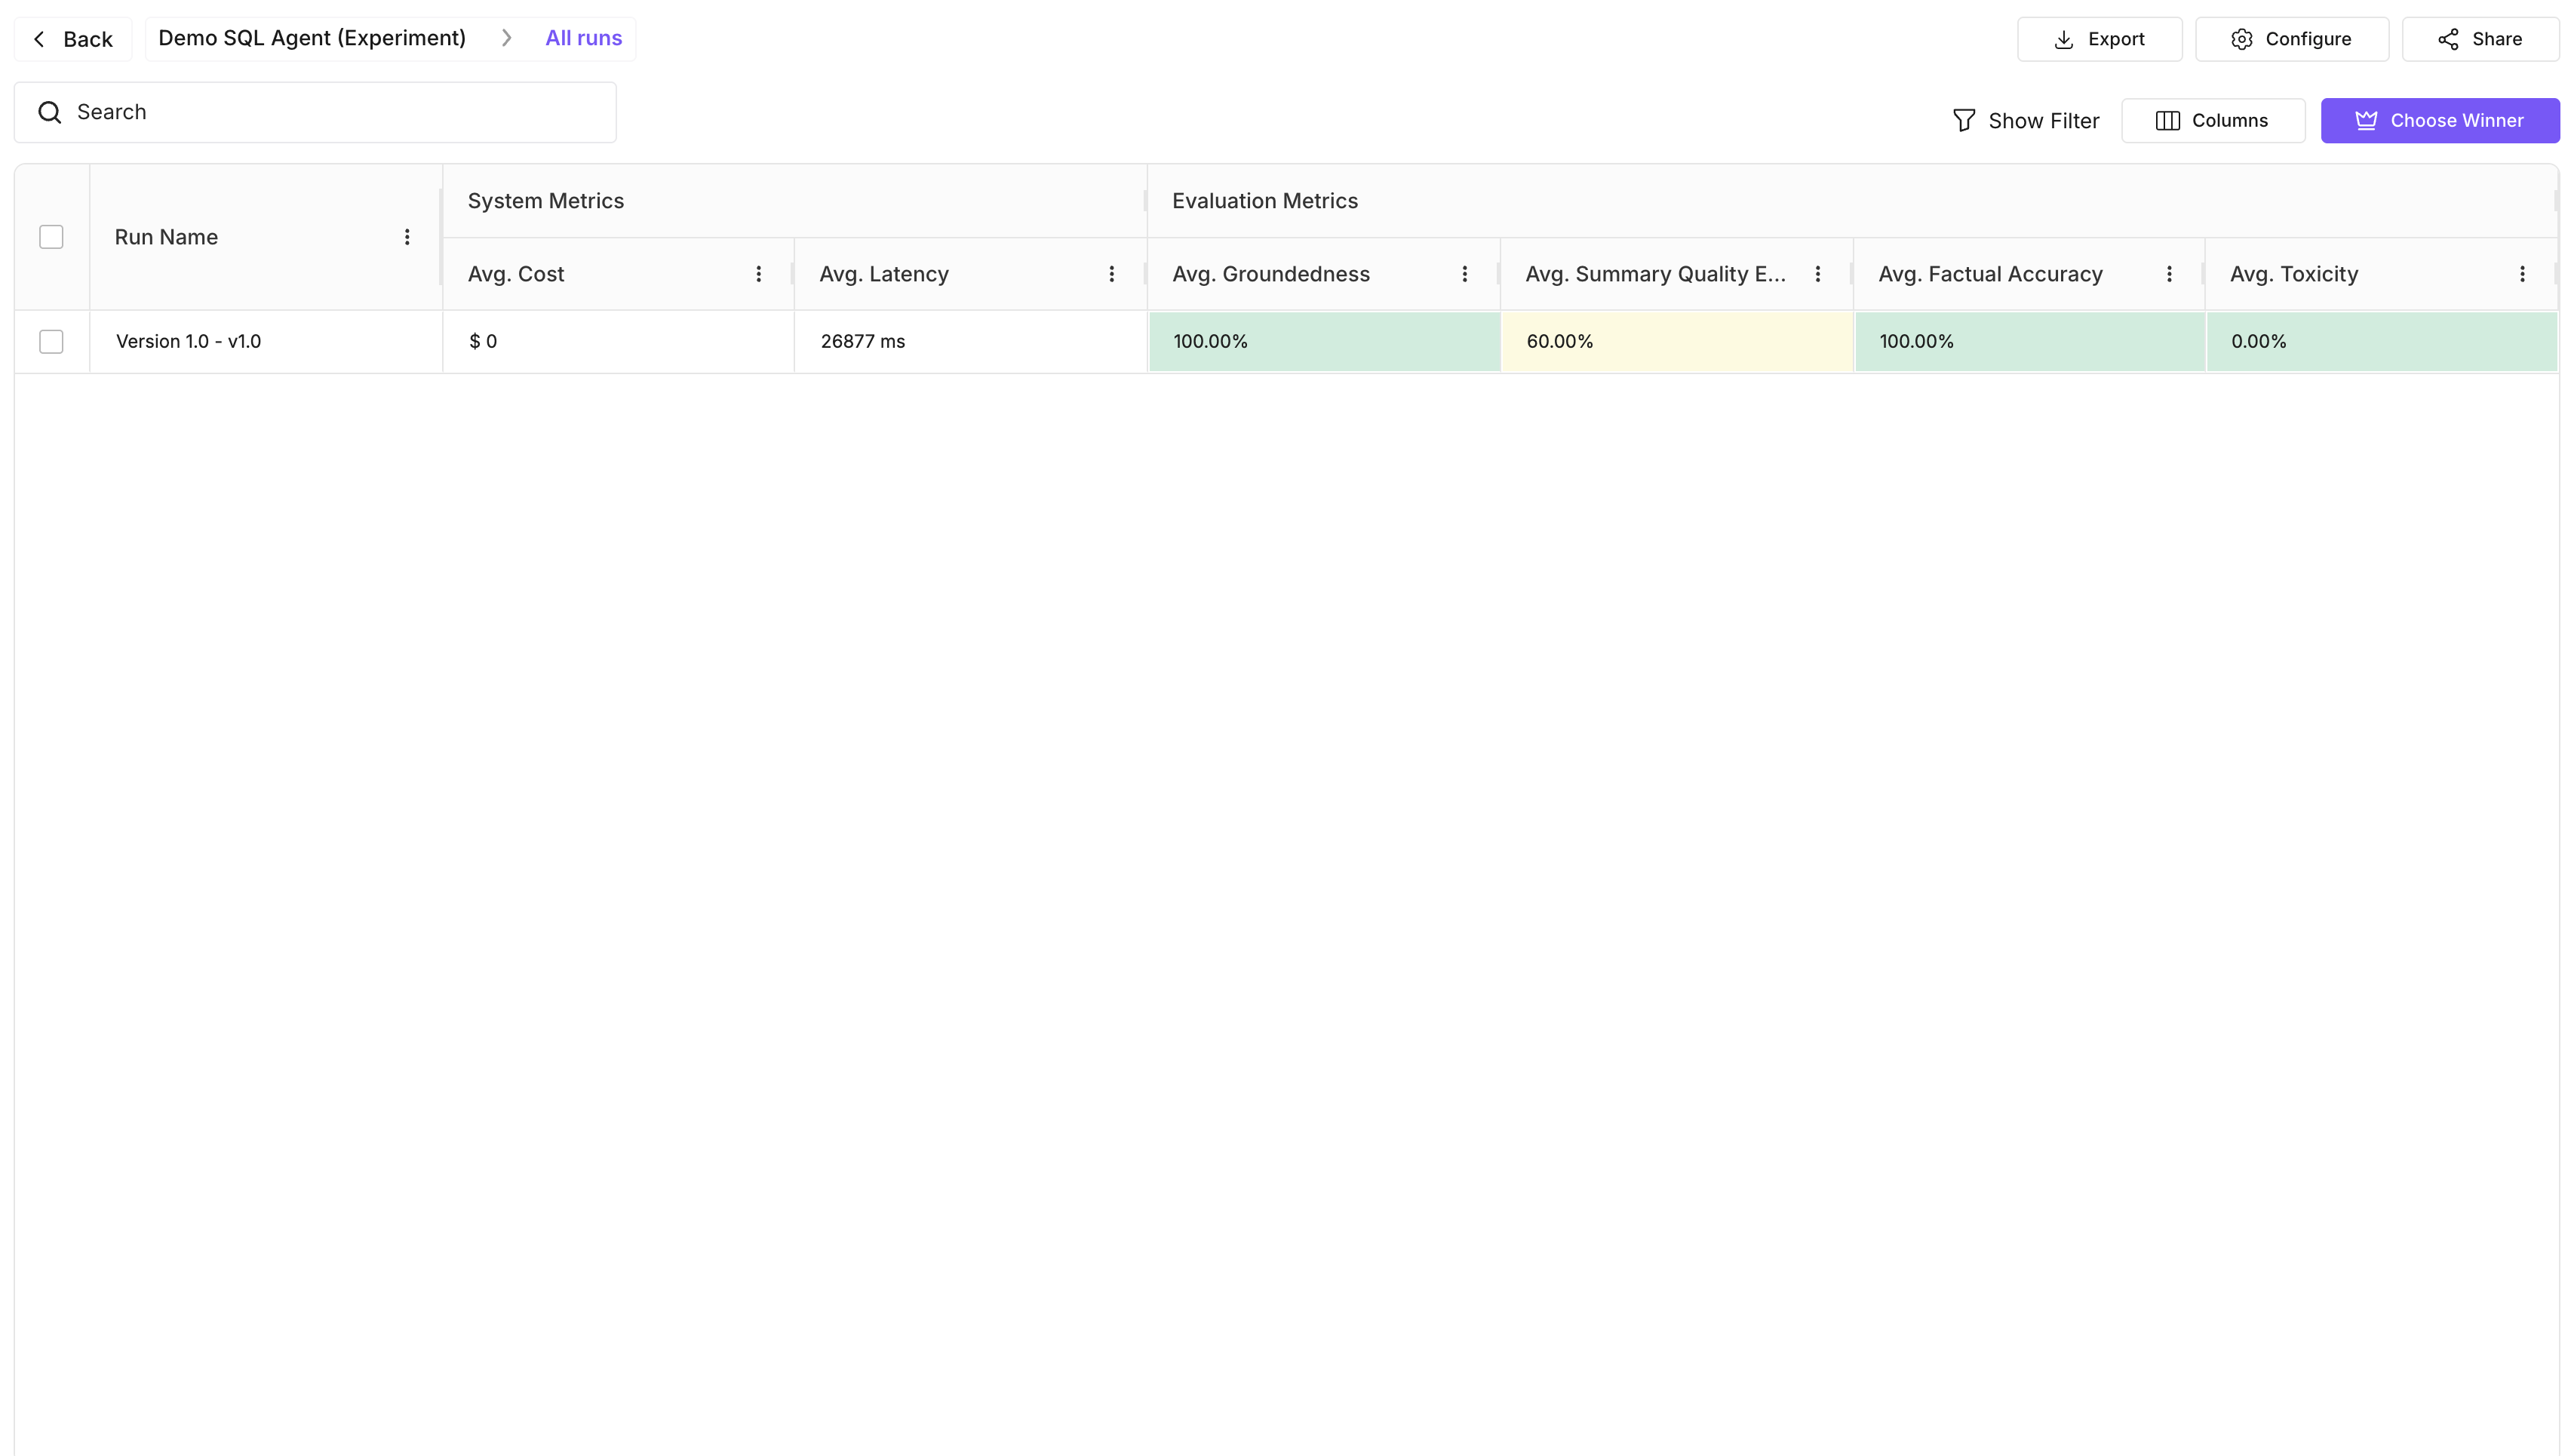Open the Run Name column options menu
This screenshot has width=2571, height=1456.
(407, 236)
